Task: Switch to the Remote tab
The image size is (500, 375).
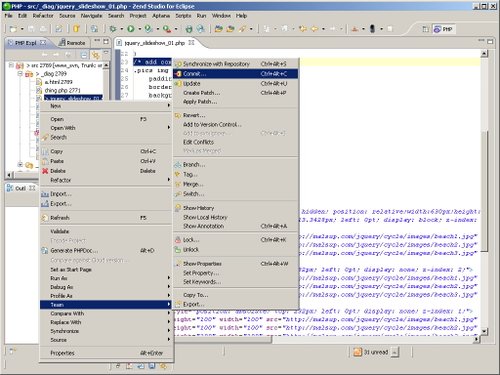Action: click(x=73, y=43)
